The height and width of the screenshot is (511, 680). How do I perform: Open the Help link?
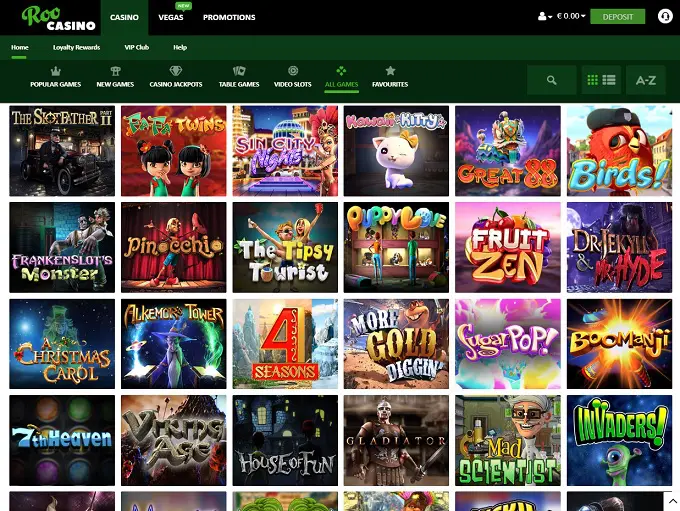point(180,47)
